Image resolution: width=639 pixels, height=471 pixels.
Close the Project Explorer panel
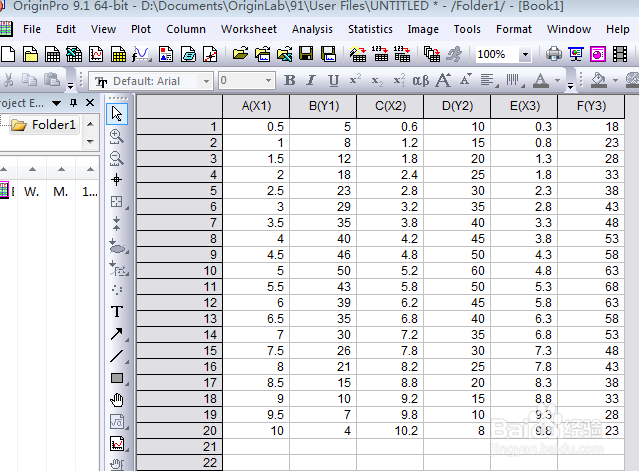tap(90, 103)
